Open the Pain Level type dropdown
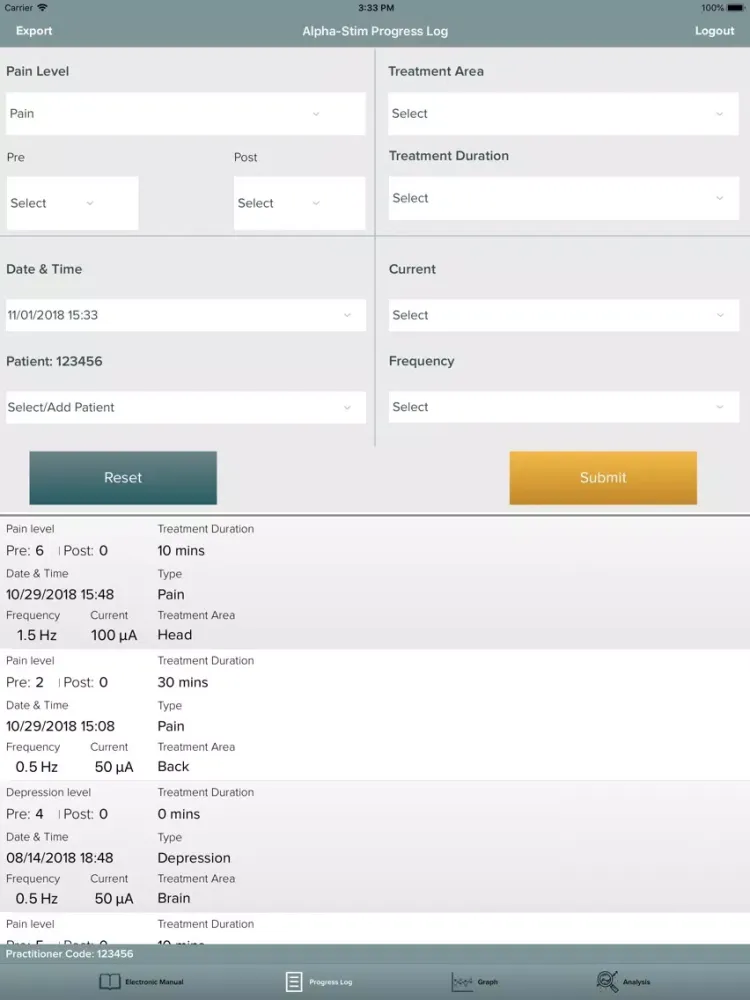The width and height of the screenshot is (750, 1000). (186, 114)
